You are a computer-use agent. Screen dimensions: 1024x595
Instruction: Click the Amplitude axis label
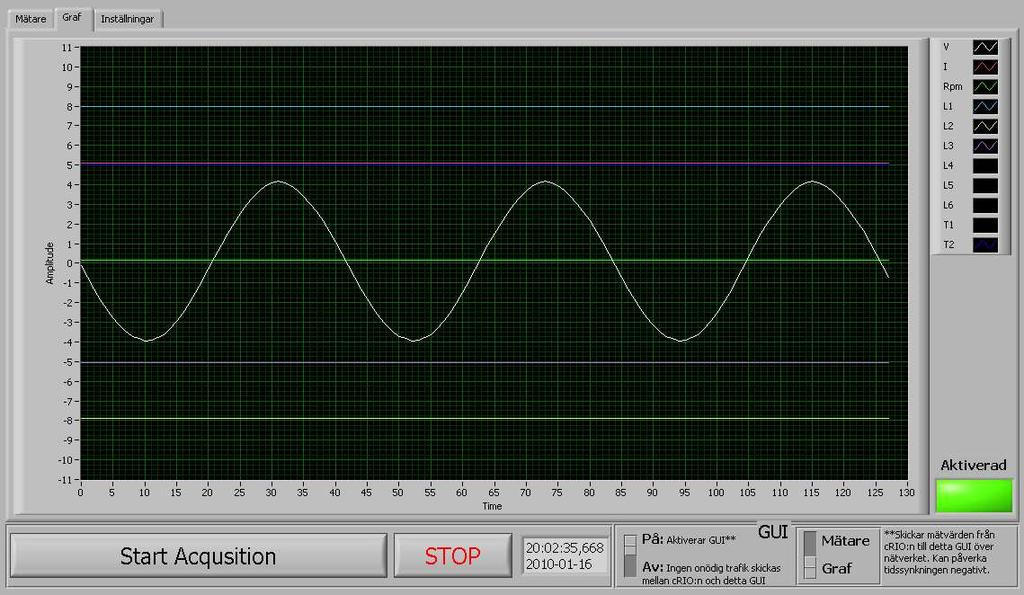(50, 263)
